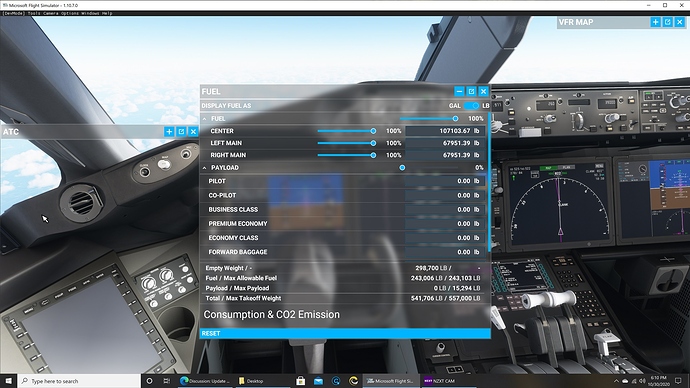The width and height of the screenshot is (690, 388).
Task: Click the RESET button in fuel panel
Action: 345,333
